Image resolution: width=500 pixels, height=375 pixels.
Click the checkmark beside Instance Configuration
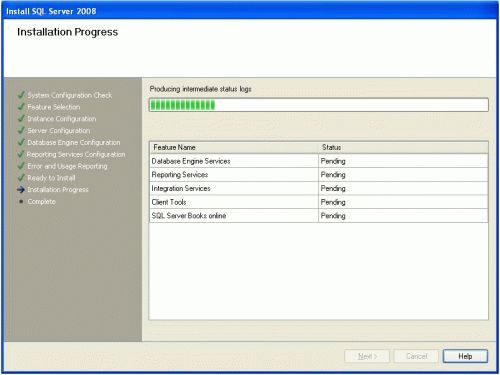click(x=21, y=118)
